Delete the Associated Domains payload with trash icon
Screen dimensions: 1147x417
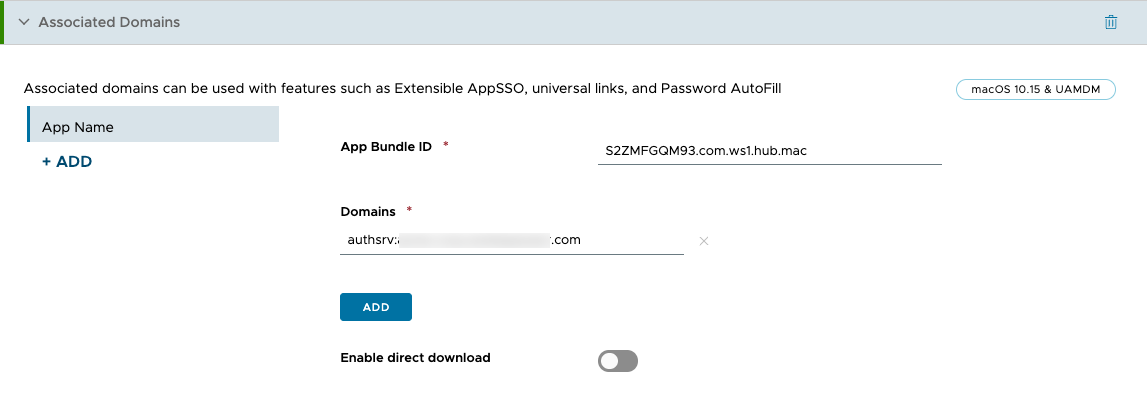click(1110, 22)
